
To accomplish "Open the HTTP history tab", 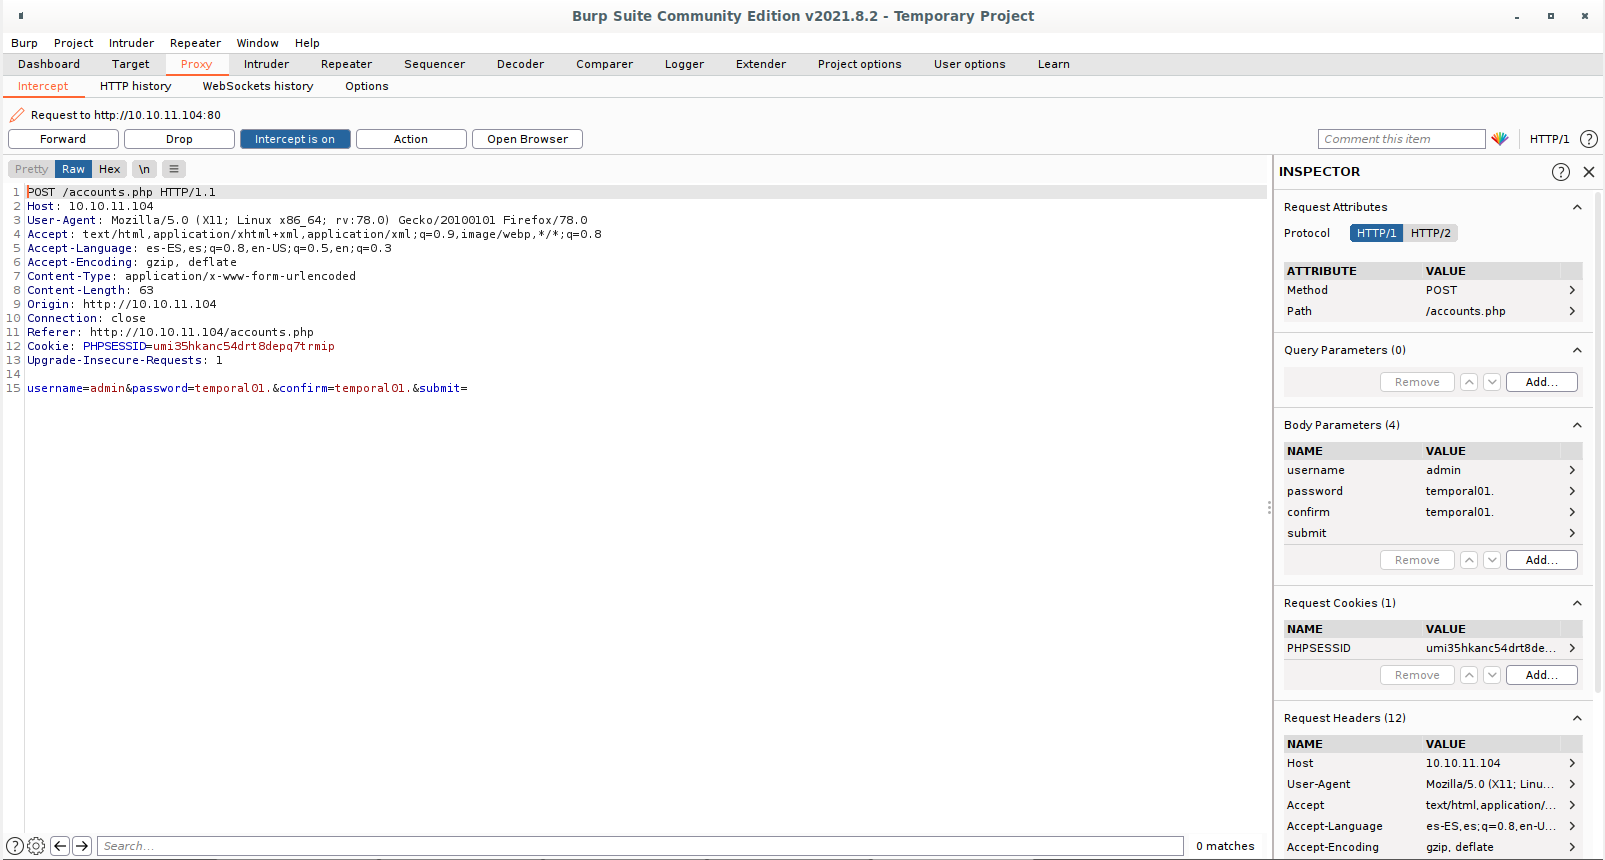I will coord(135,86).
